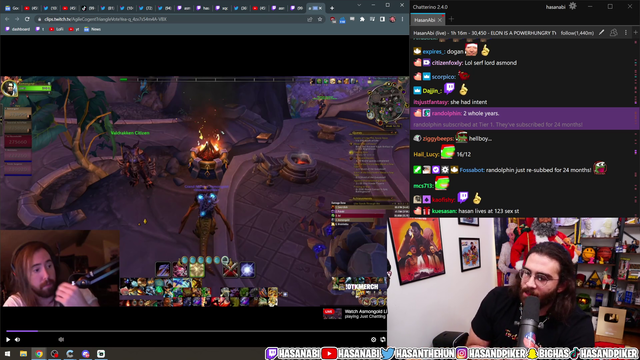Click username randolphin in chat
This screenshot has height=360, width=640.
[x=447, y=113]
